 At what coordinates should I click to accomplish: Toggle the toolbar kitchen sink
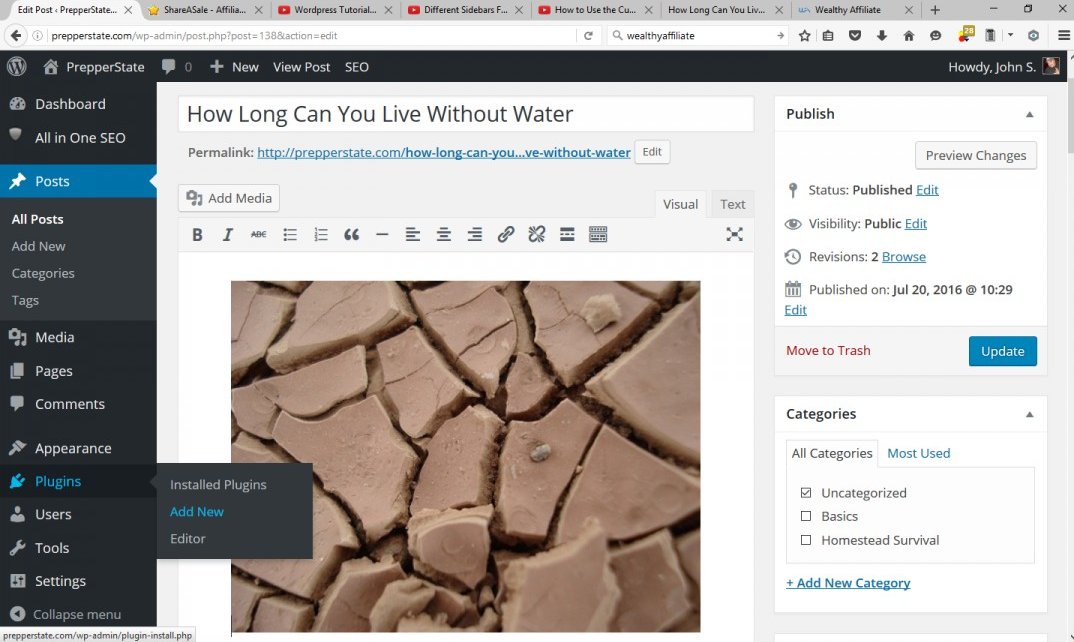[x=598, y=235]
